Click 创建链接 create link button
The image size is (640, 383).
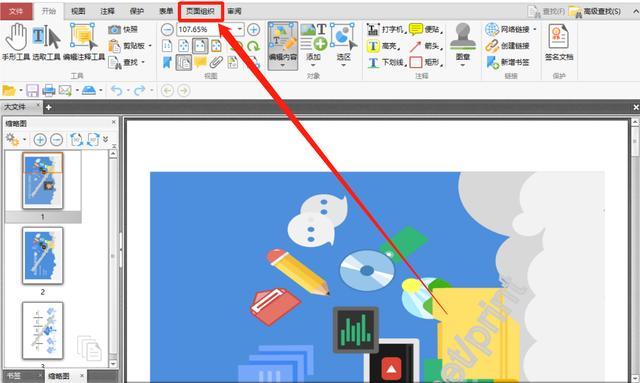(x=507, y=46)
